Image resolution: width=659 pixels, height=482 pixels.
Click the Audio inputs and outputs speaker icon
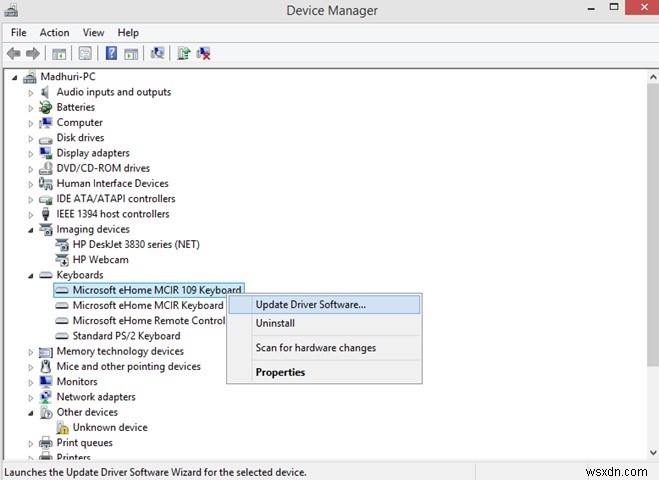45,92
